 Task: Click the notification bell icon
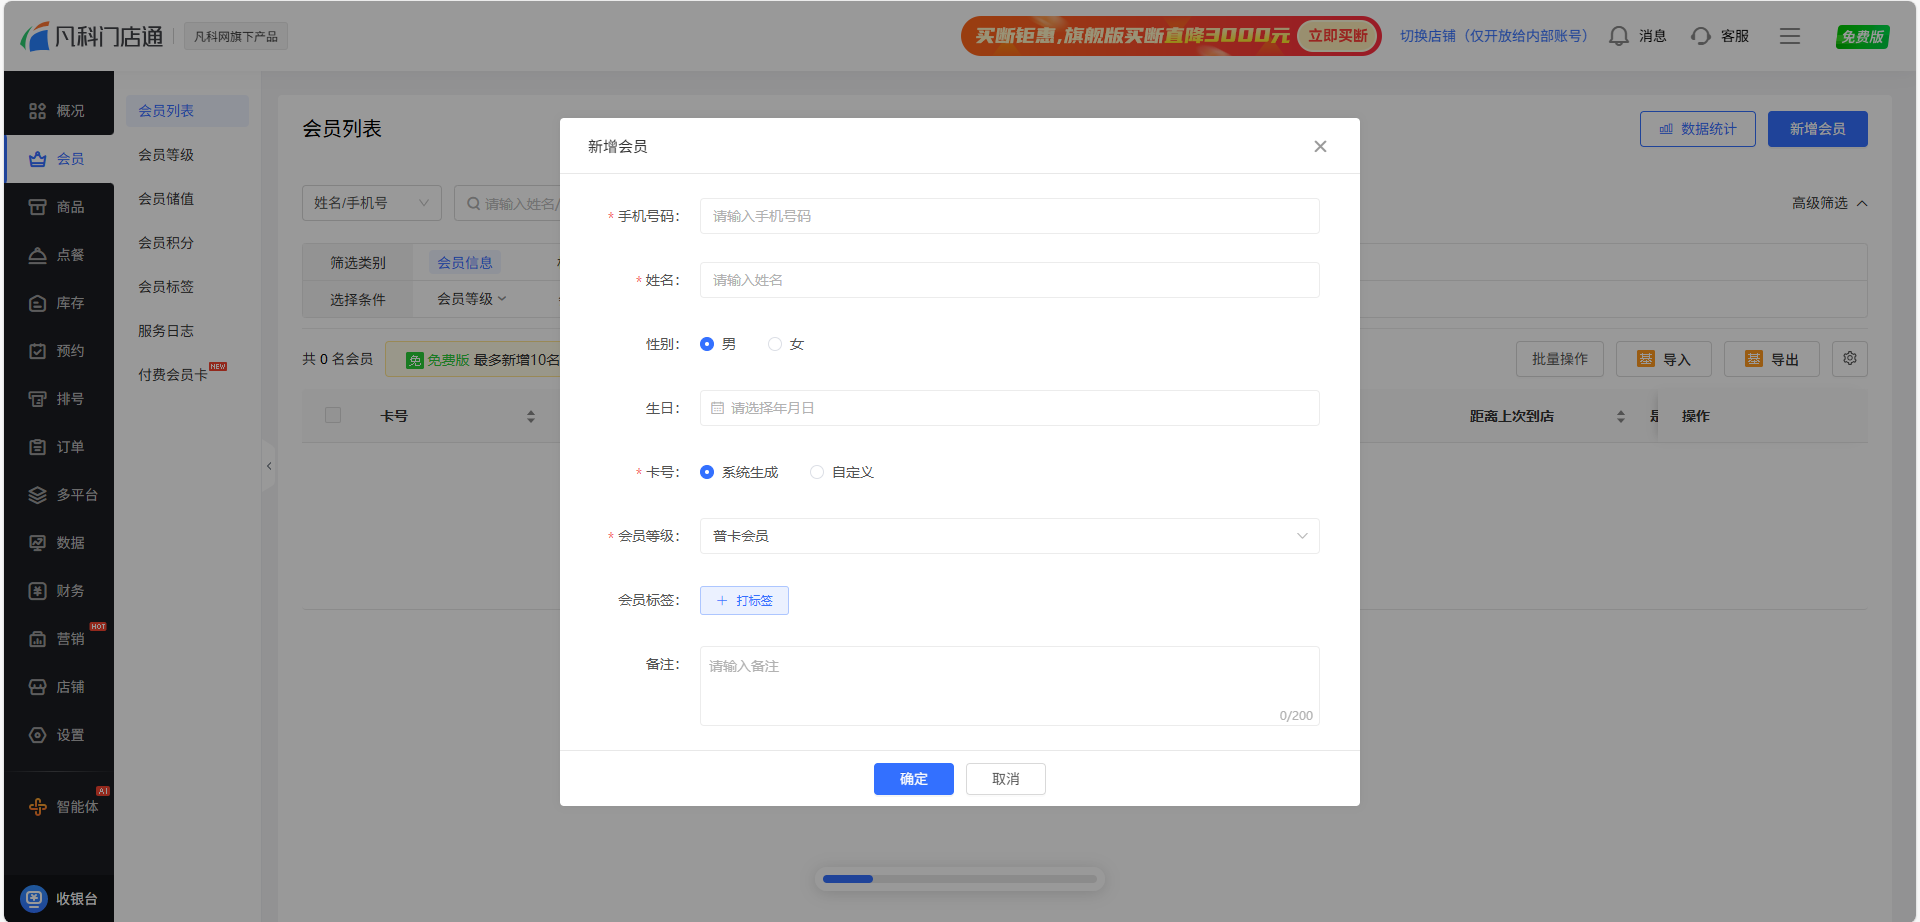click(1618, 36)
